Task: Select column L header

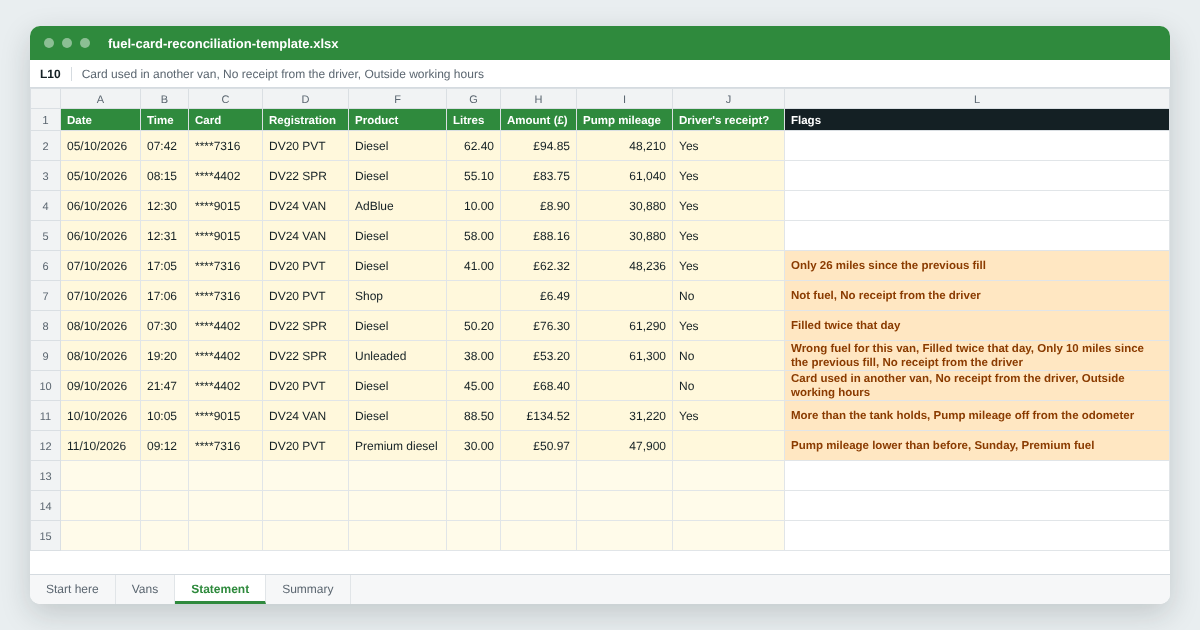Action: point(977,99)
